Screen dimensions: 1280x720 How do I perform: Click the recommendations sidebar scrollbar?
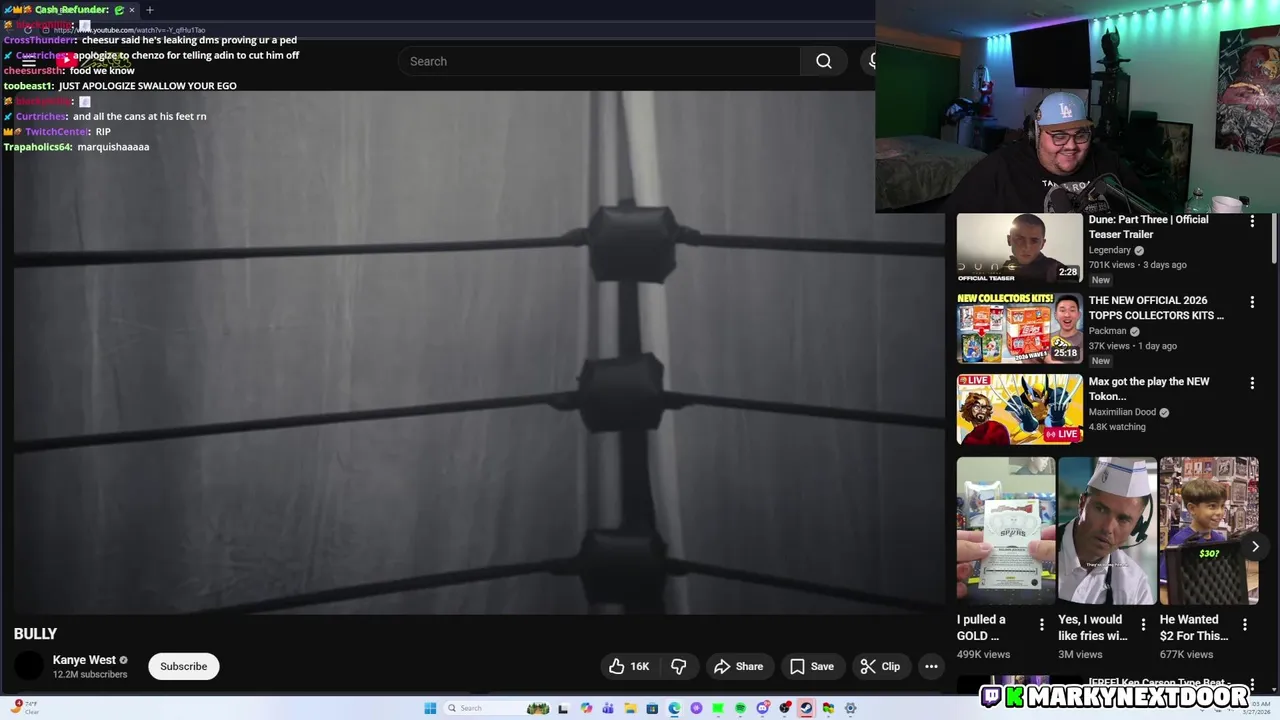point(1274,240)
